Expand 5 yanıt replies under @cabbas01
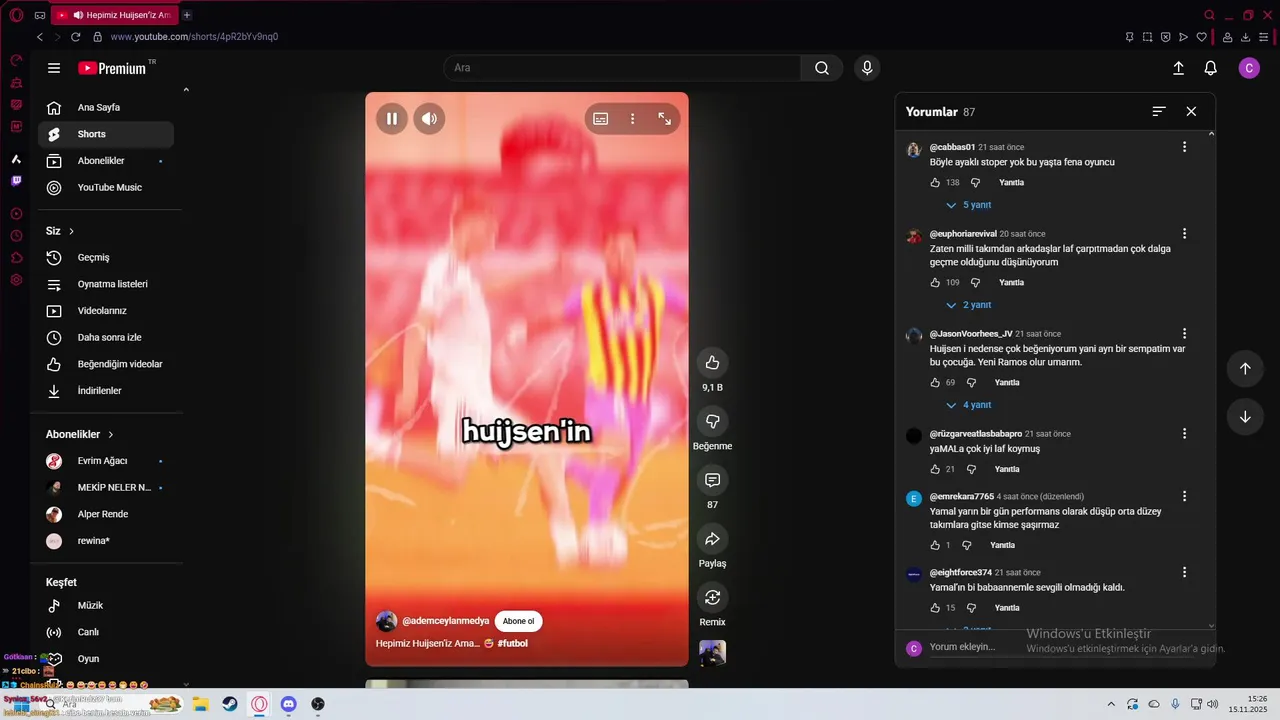This screenshot has height=720, width=1280. [969, 205]
